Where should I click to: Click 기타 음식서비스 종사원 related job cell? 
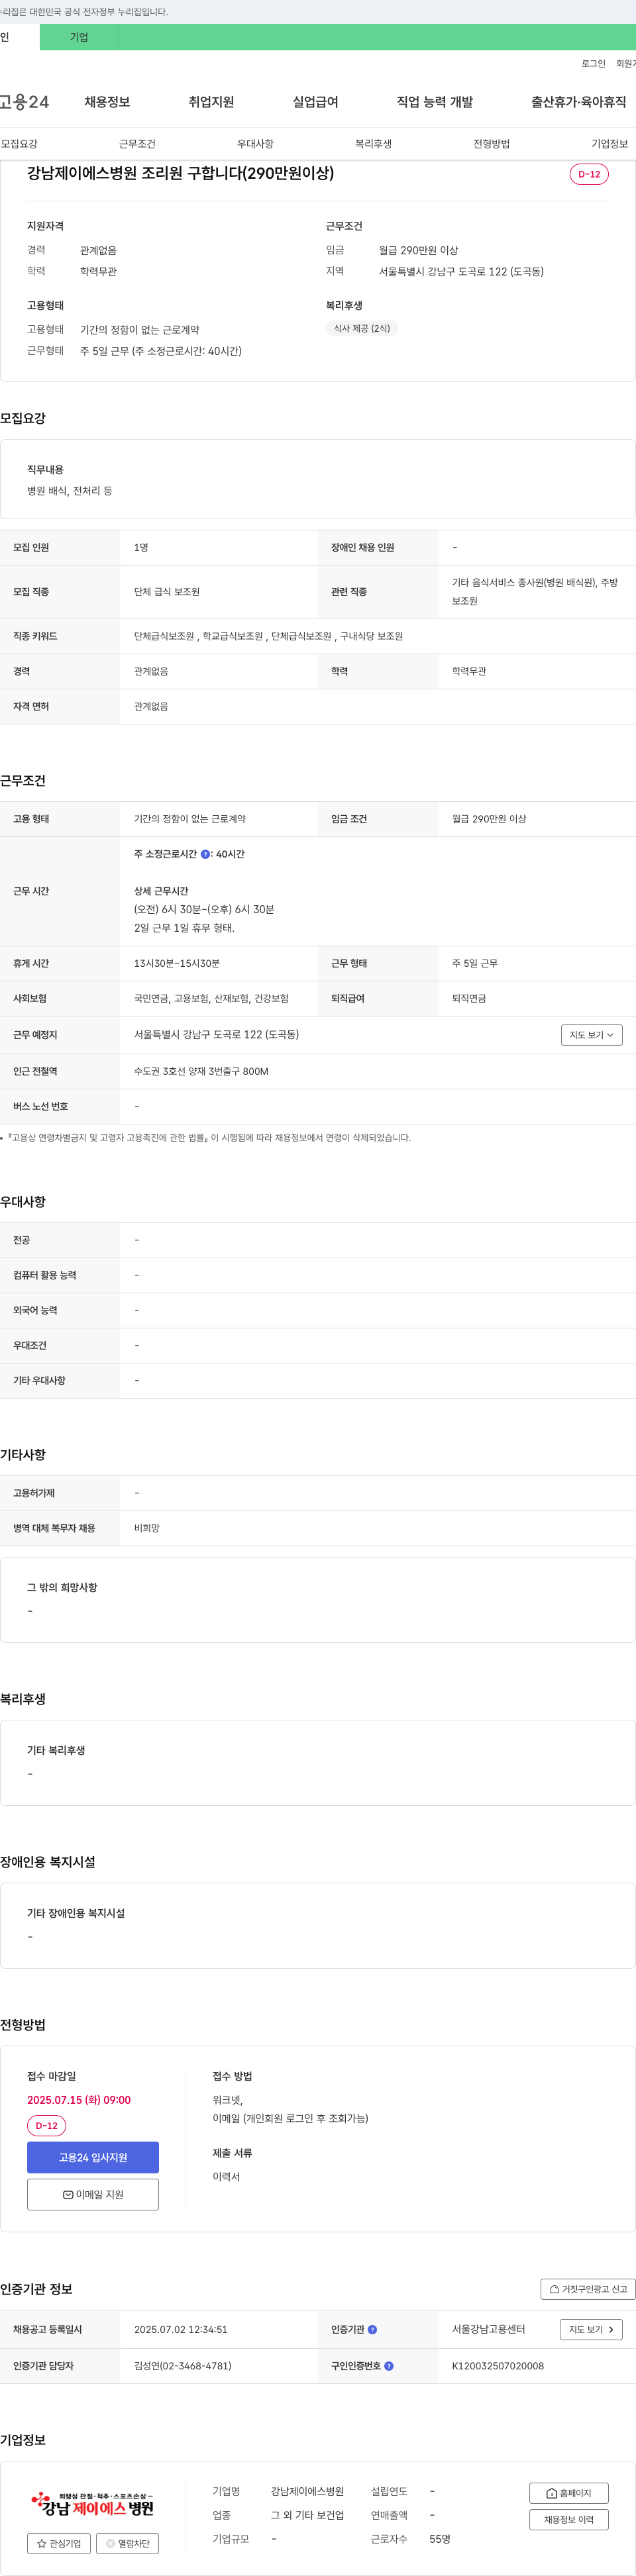point(535,591)
